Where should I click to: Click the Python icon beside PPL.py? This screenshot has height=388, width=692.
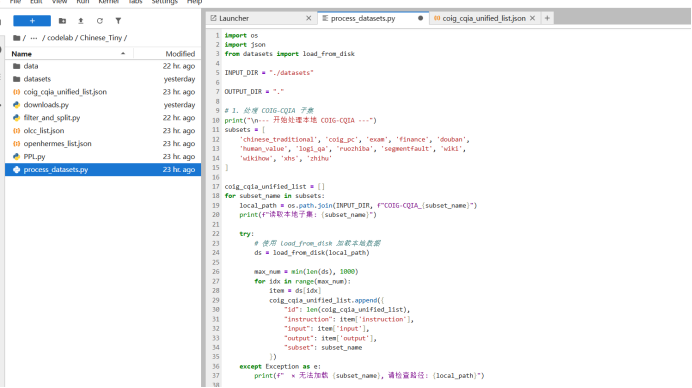pos(17,157)
